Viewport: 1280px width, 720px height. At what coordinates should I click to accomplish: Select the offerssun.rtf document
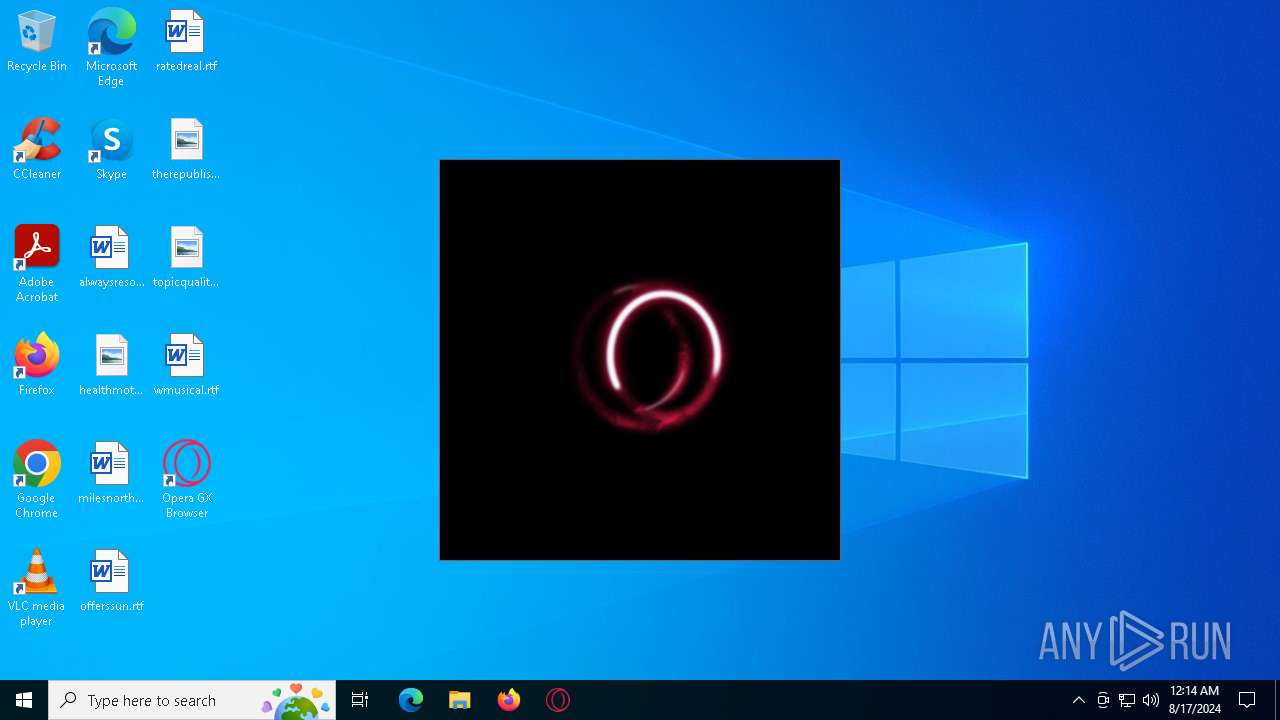pyautogui.click(x=111, y=582)
